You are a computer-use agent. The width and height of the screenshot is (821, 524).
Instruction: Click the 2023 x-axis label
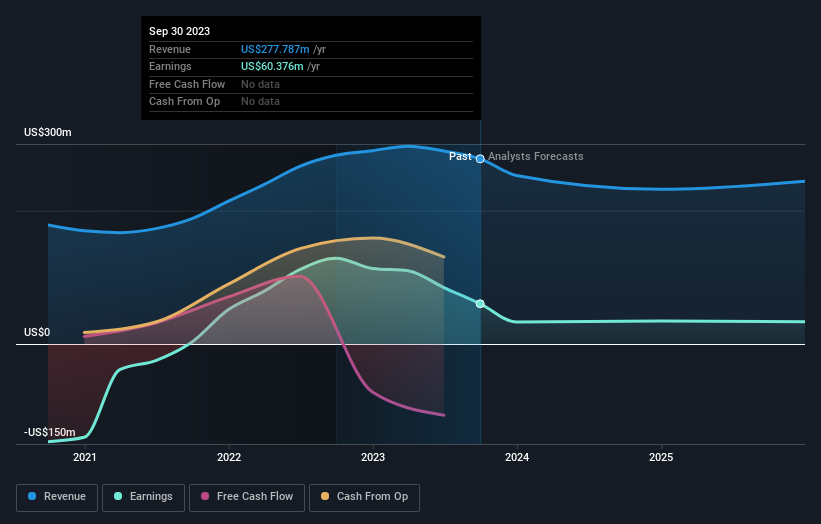[x=373, y=458]
